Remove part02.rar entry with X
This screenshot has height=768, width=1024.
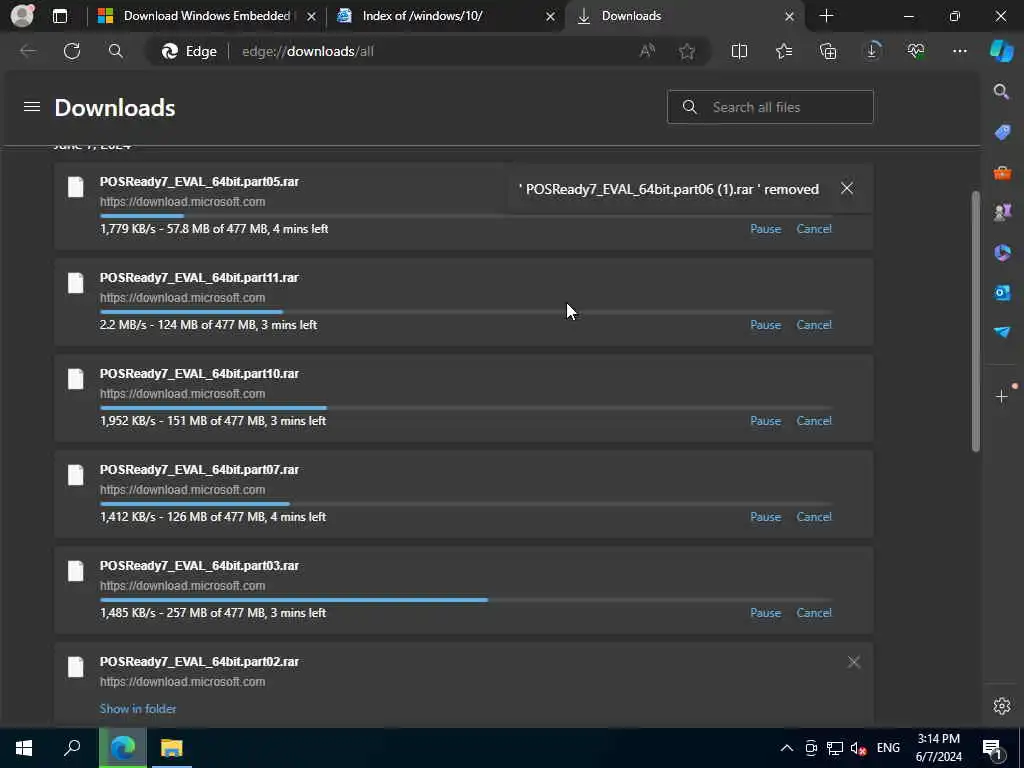coord(854,662)
